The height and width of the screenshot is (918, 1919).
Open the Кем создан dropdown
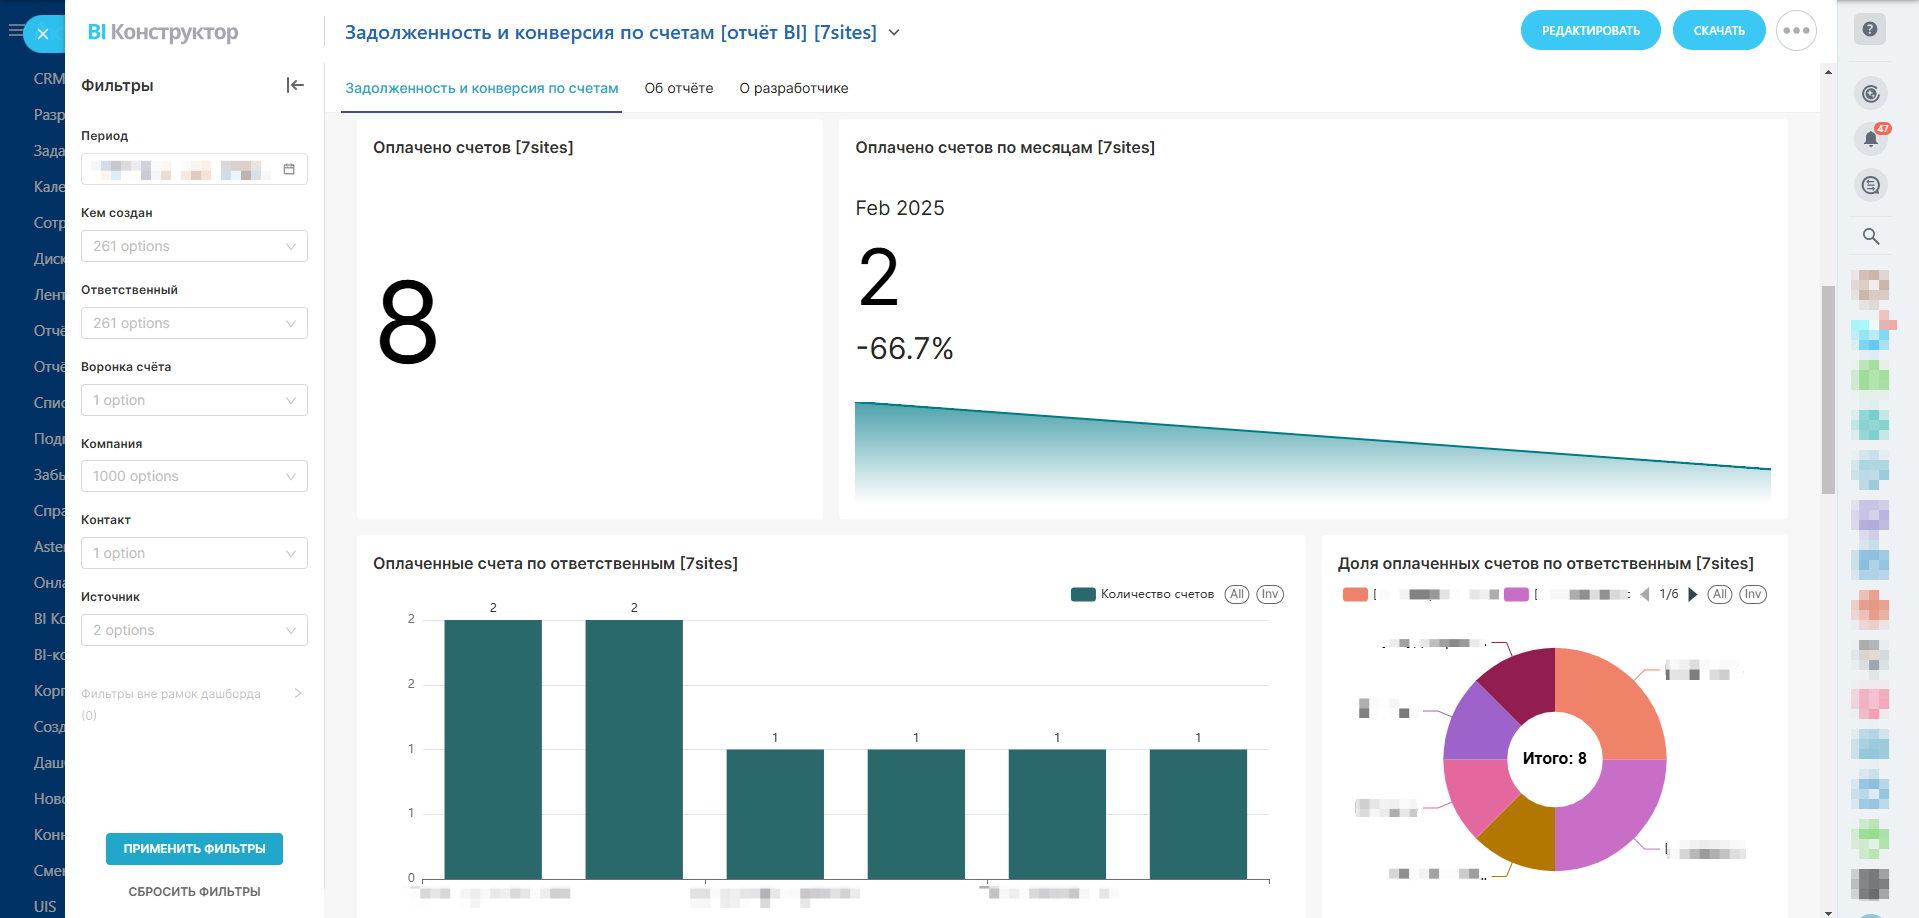coord(194,246)
